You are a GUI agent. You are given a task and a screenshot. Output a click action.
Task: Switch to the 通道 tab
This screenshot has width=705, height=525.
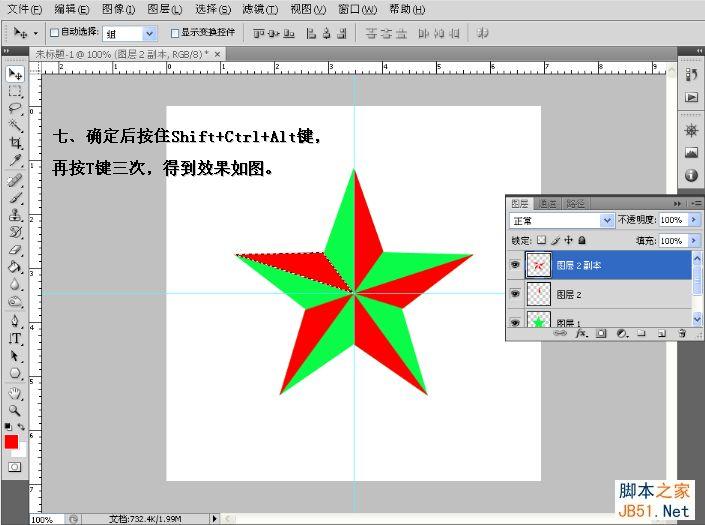tap(547, 204)
